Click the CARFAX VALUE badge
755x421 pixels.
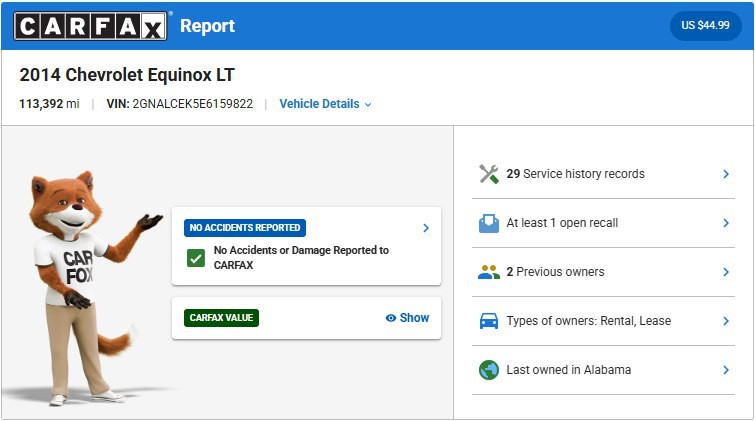point(221,318)
